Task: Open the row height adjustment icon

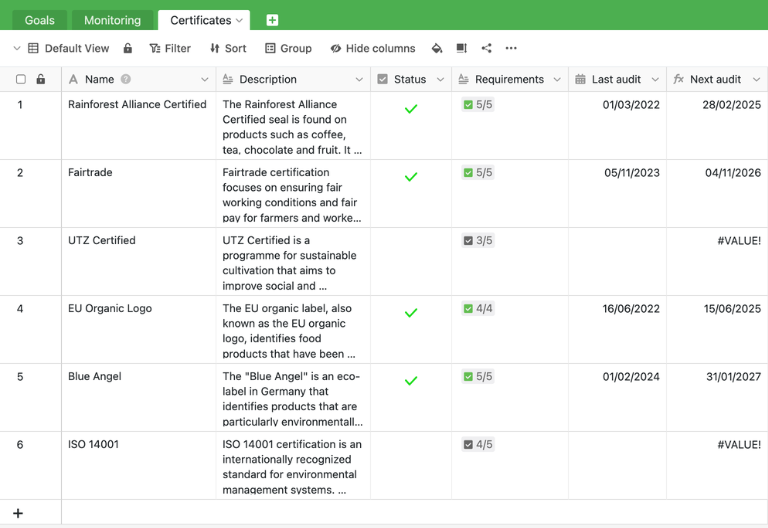Action: (x=461, y=48)
